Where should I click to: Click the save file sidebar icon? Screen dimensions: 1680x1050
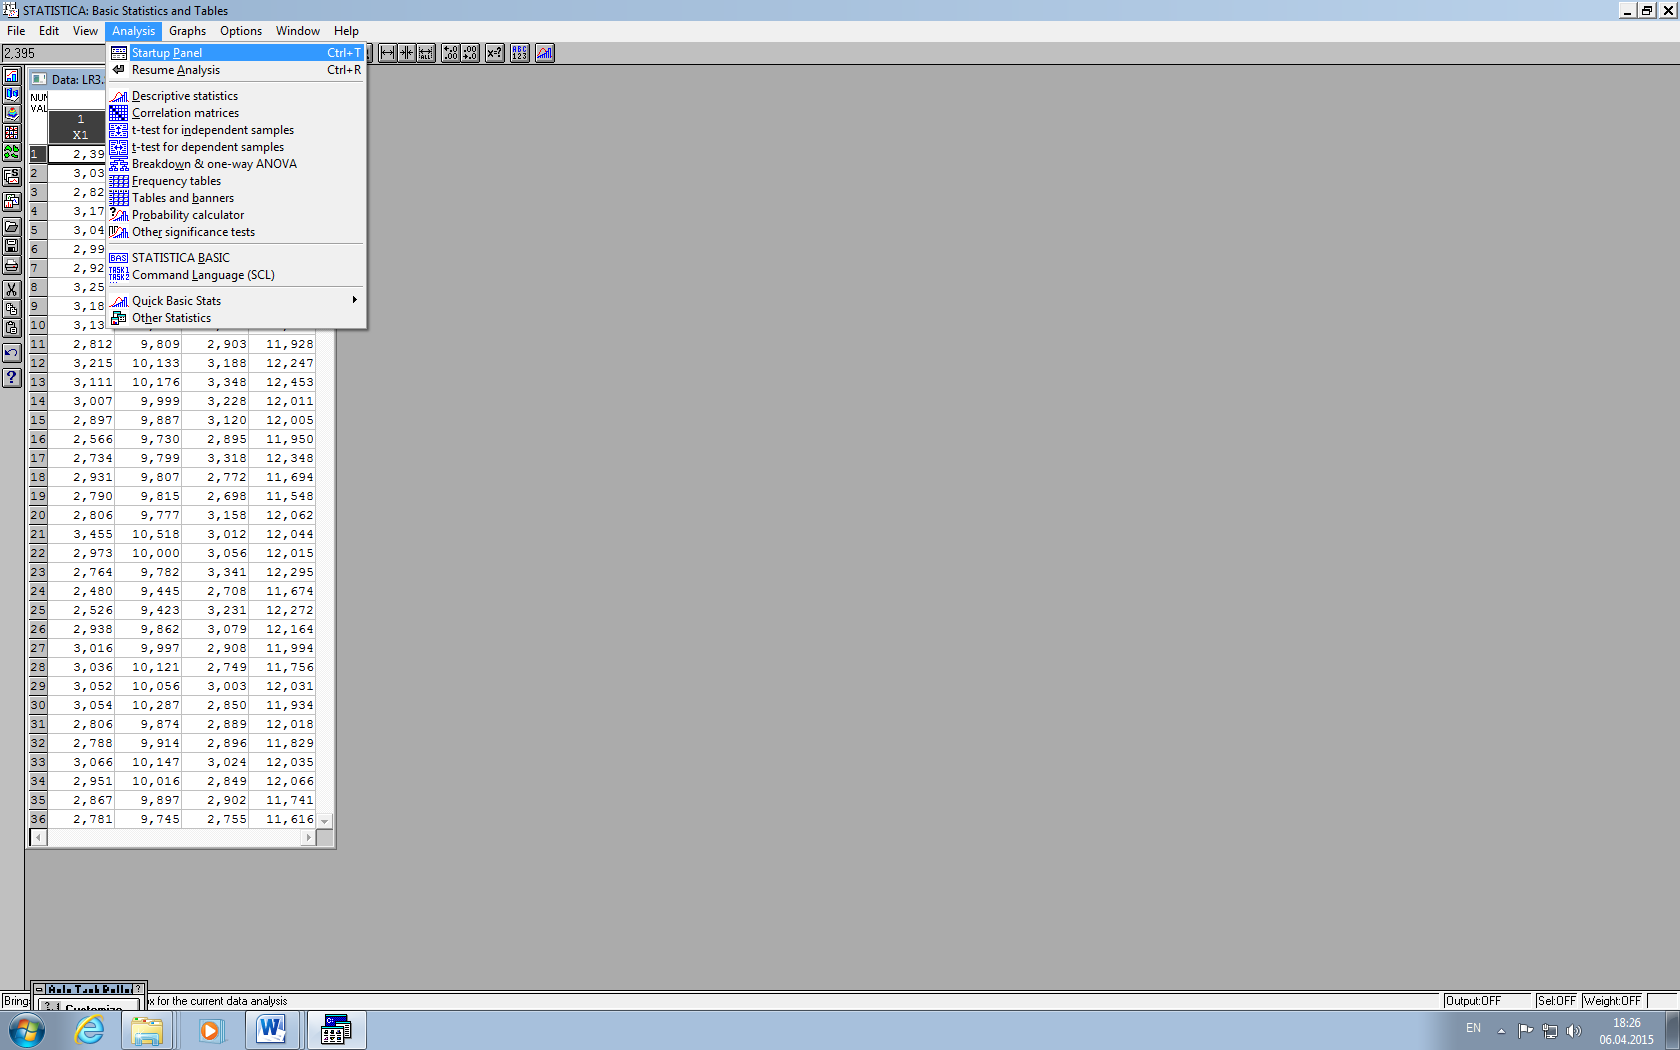click(x=12, y=246)
